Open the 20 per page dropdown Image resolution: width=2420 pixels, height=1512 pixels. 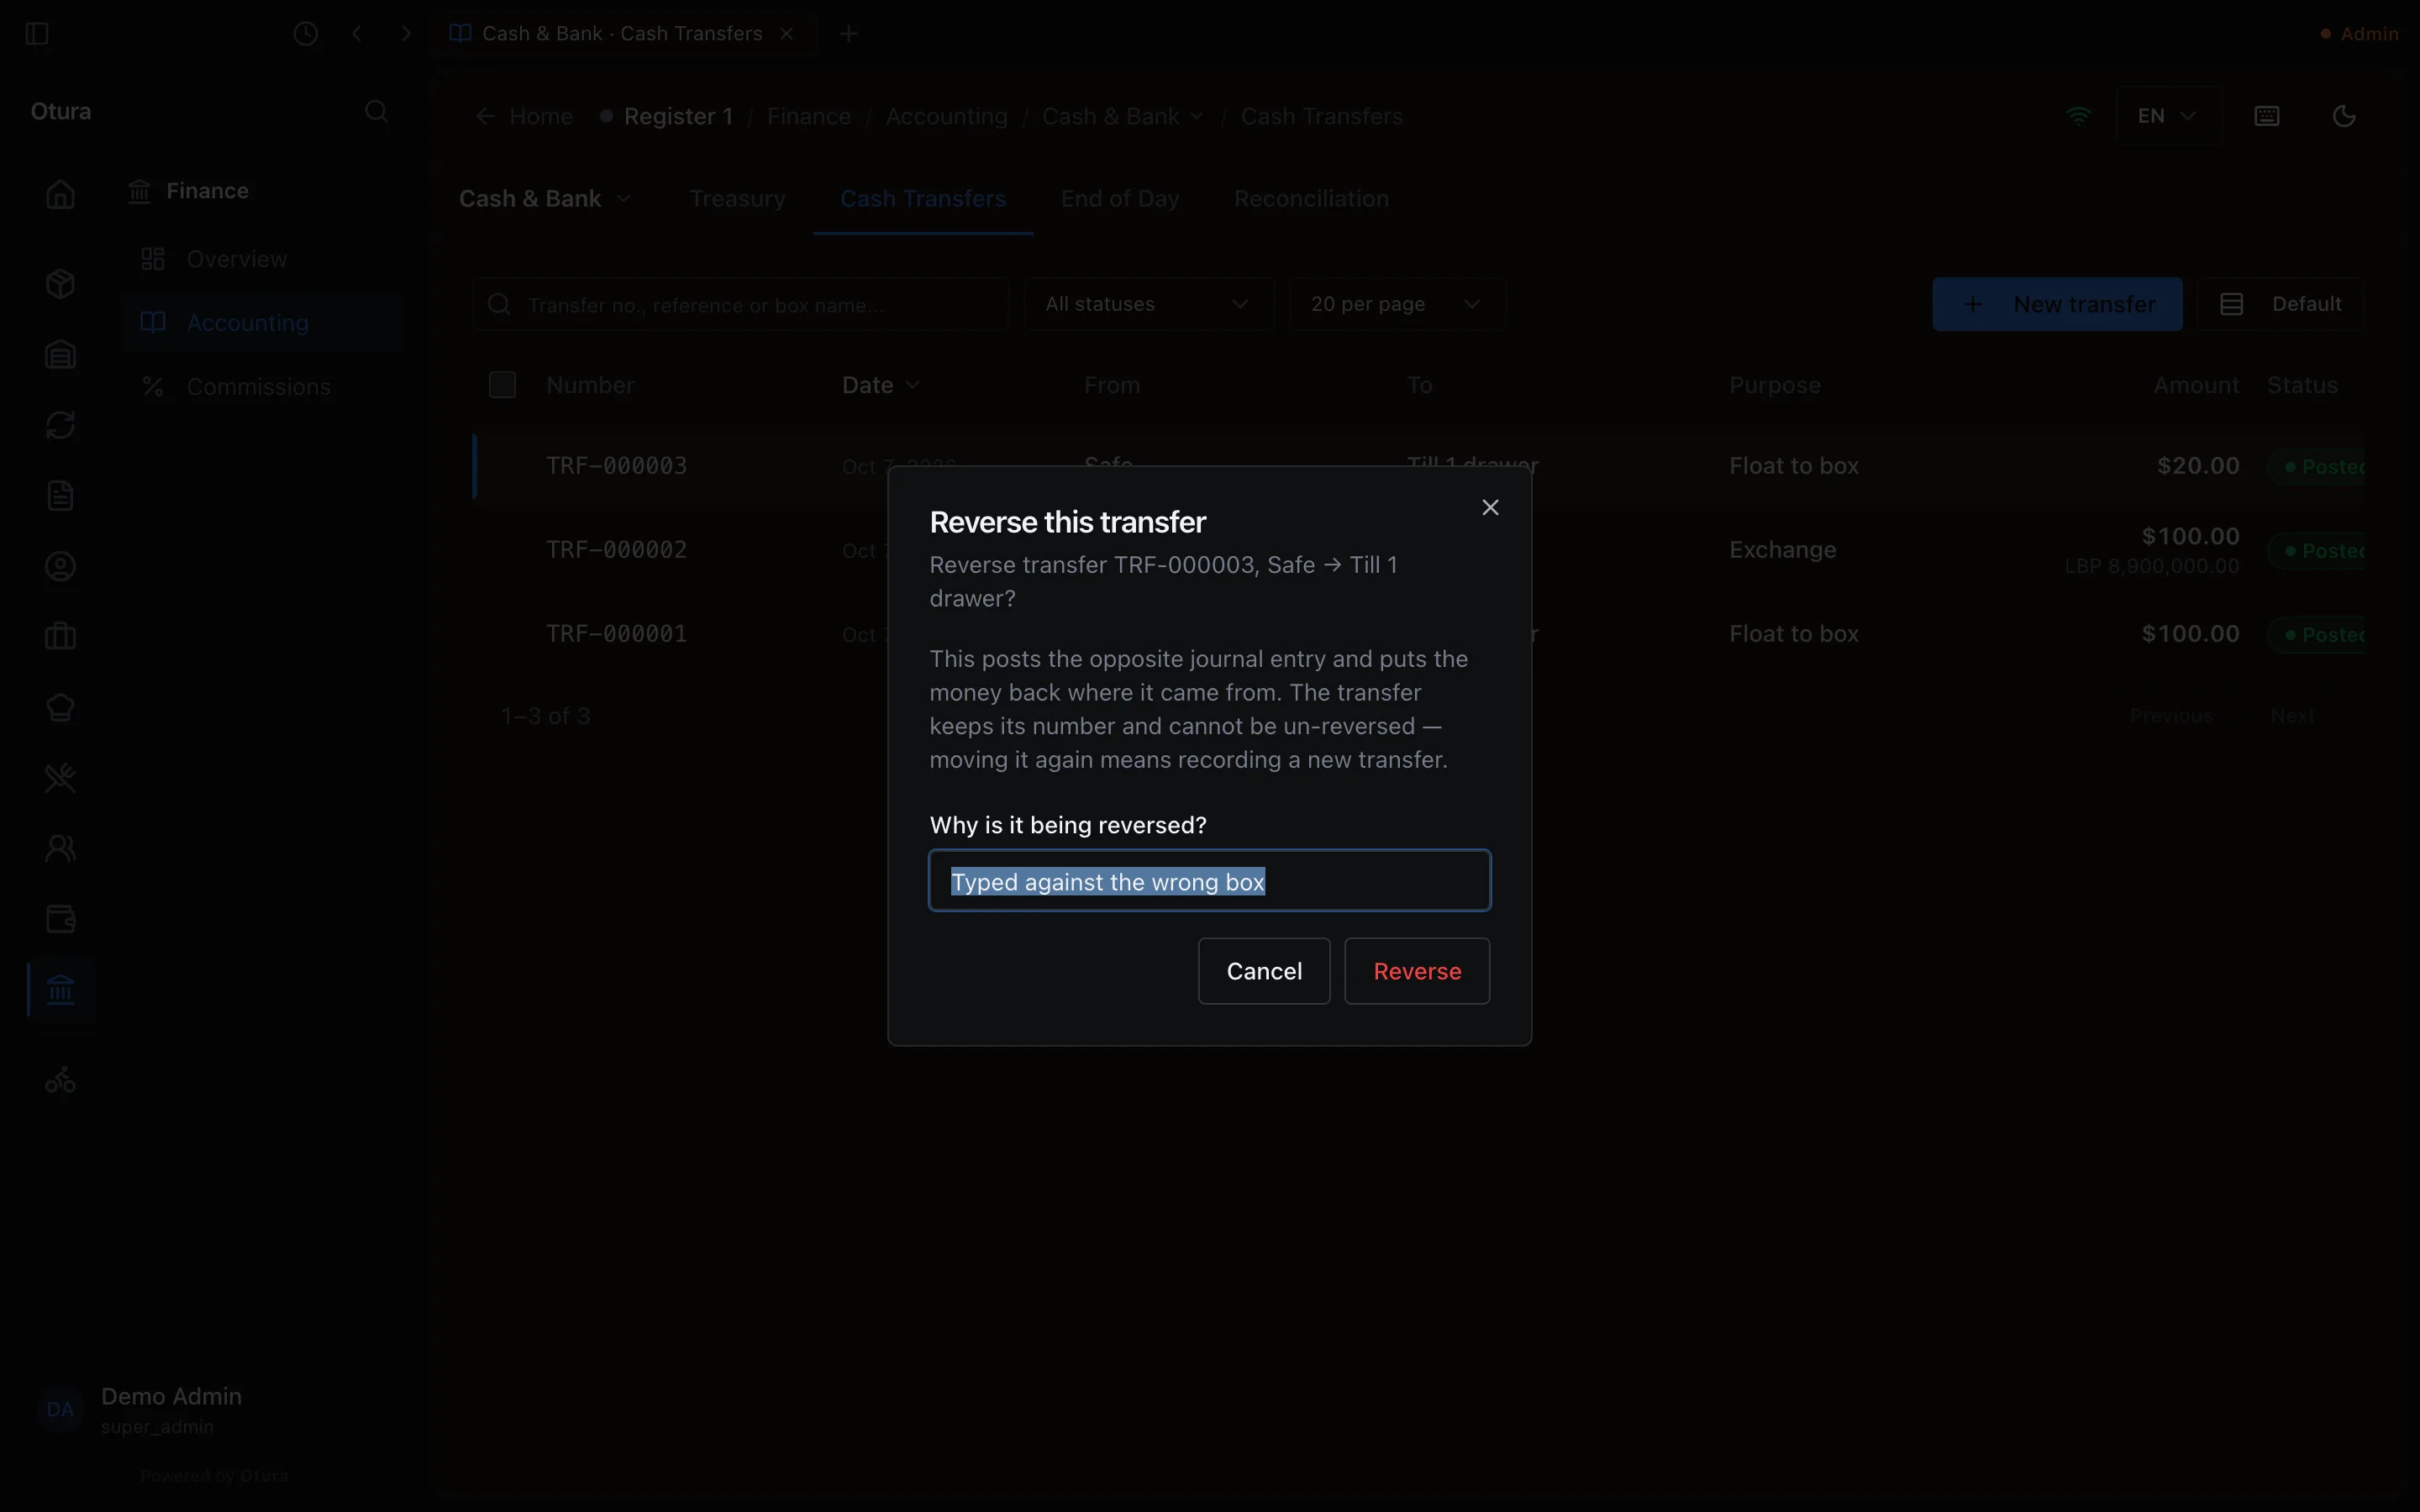[x=1397, y=304]
